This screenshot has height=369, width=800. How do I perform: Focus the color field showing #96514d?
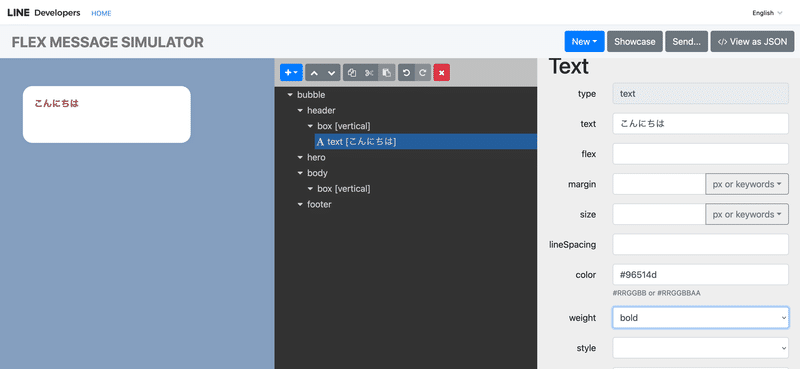point(701,275)
